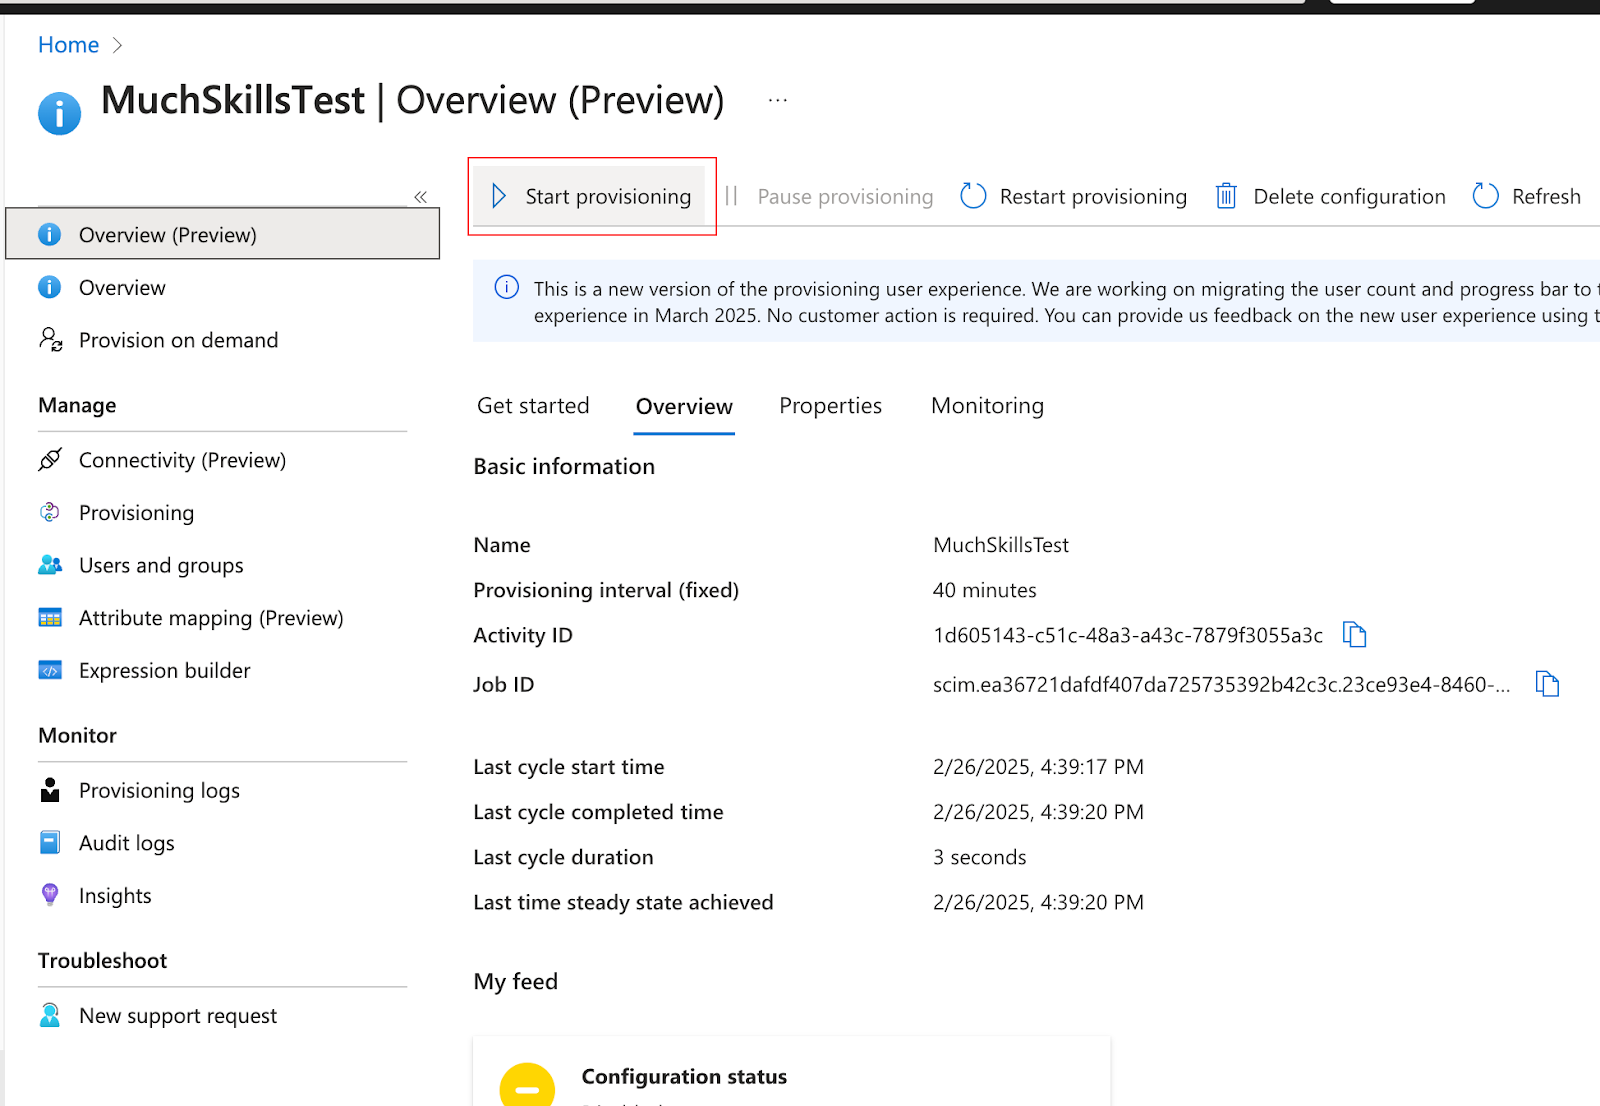Image resolution: width=1600 pixels, height=1106 pixels.
Task: Click the Provisioning sync icon in sidebar
Action: point(50,512)
